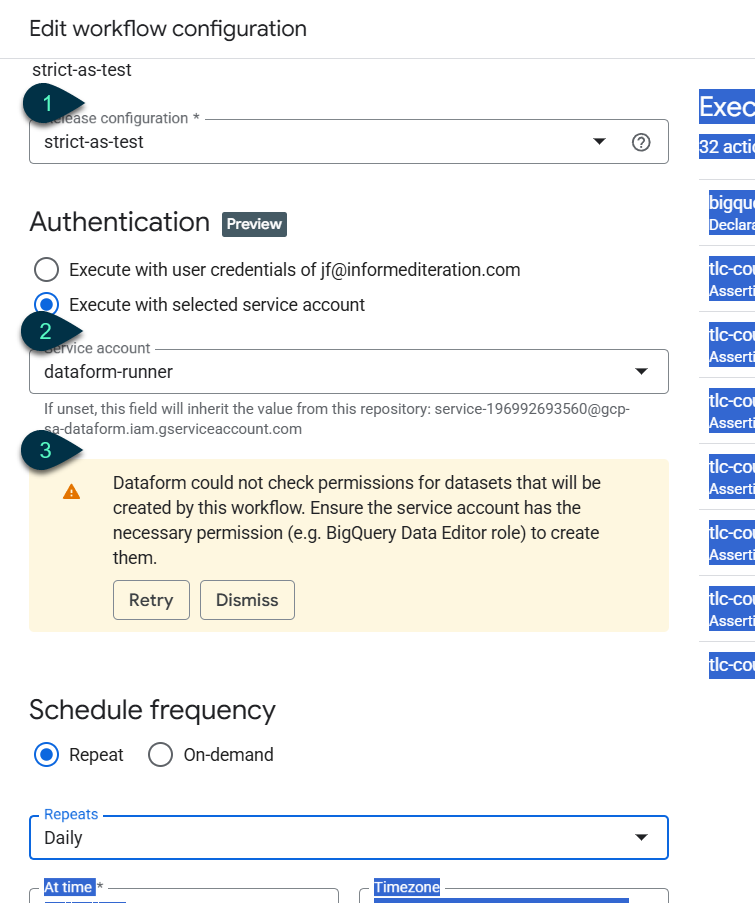Click the Timezone field

click(x=512, y=896)
